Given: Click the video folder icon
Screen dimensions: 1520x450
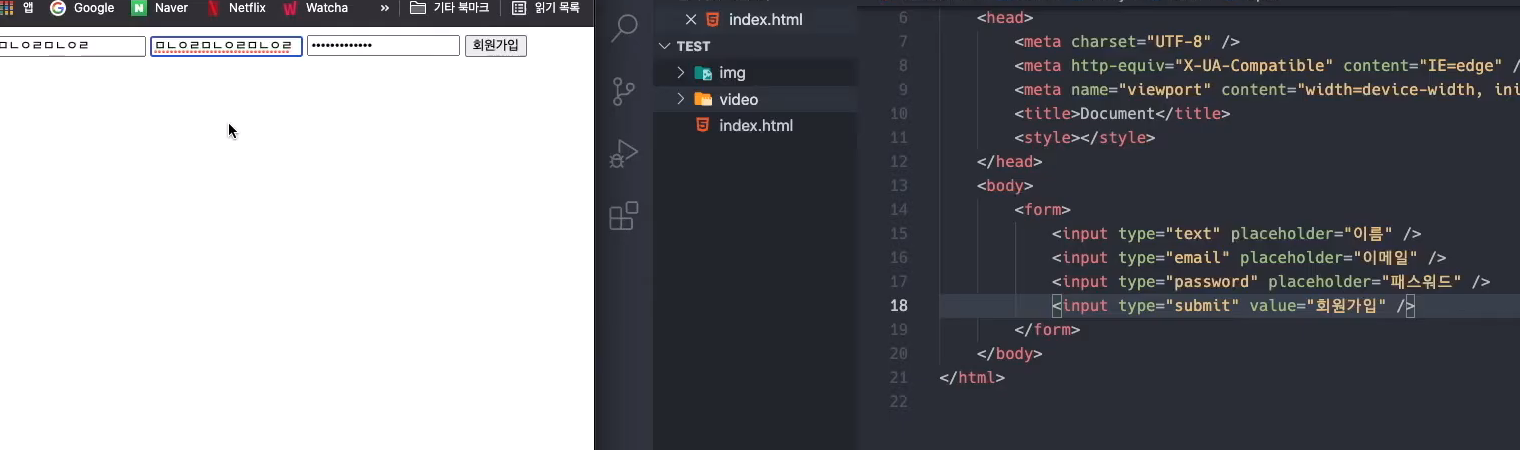Looking at the screenshot, I should [703, 99].
